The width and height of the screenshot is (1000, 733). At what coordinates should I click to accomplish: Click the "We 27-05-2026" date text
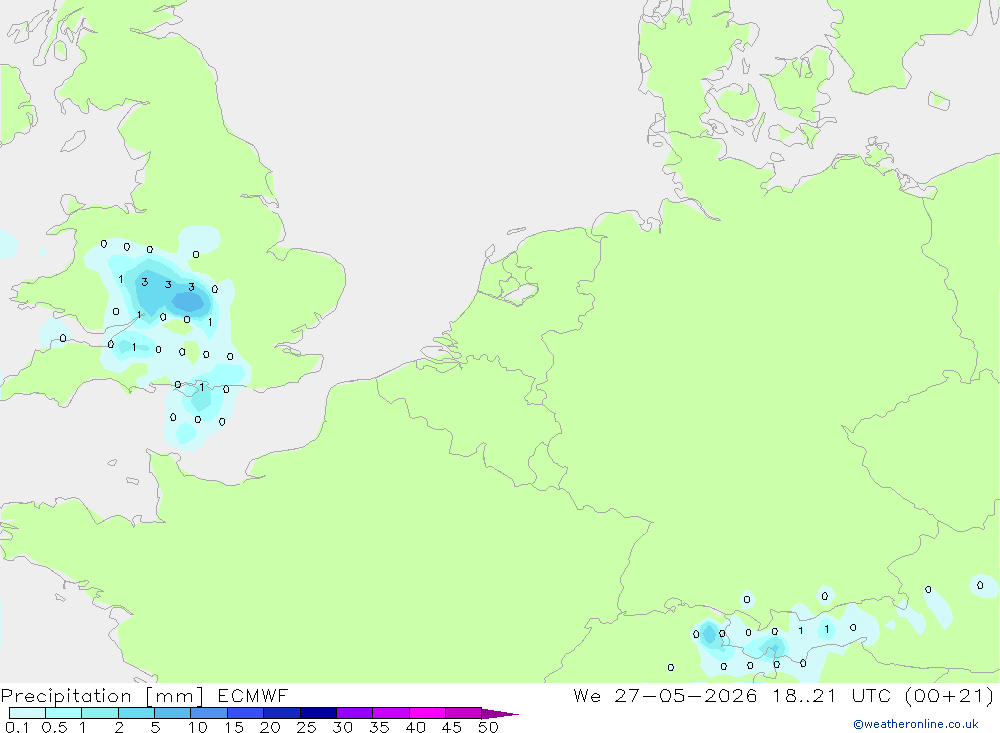point(665,695)
